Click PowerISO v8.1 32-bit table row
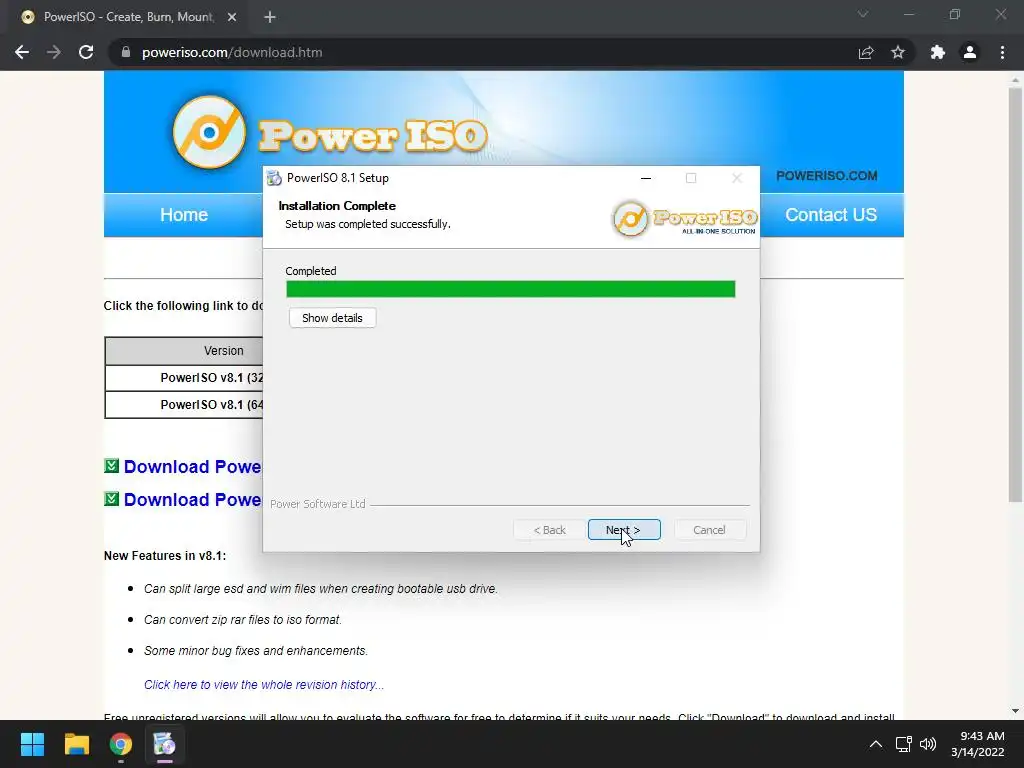1024x768 pixels. [184, 378]
